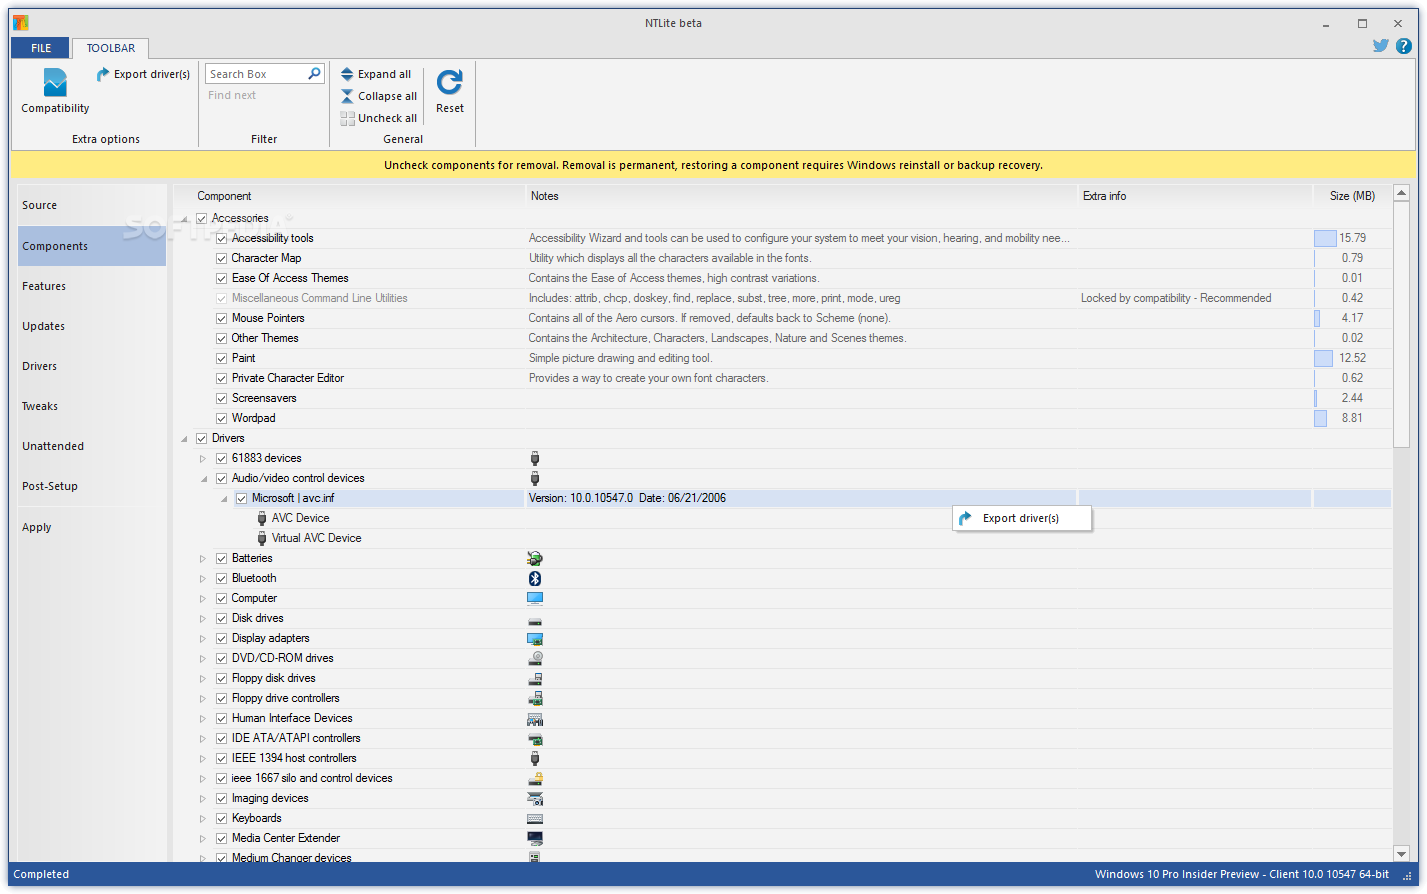Click the 61883 devices plug icon
The height and width of the screenshot is (894, 1427).
[x=535, y=458]
